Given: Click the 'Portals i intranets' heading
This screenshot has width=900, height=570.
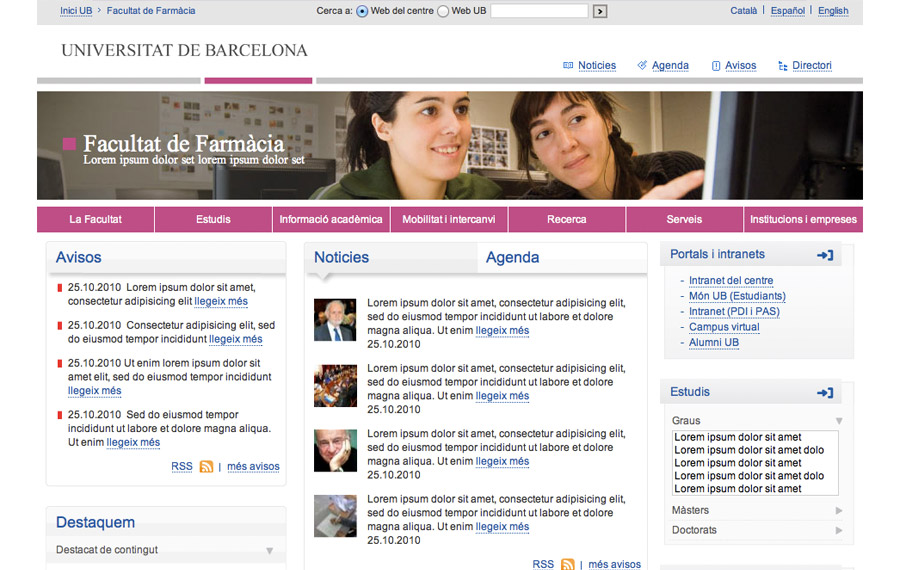Looking at the screenshot, I should click(x=717, y=254).
